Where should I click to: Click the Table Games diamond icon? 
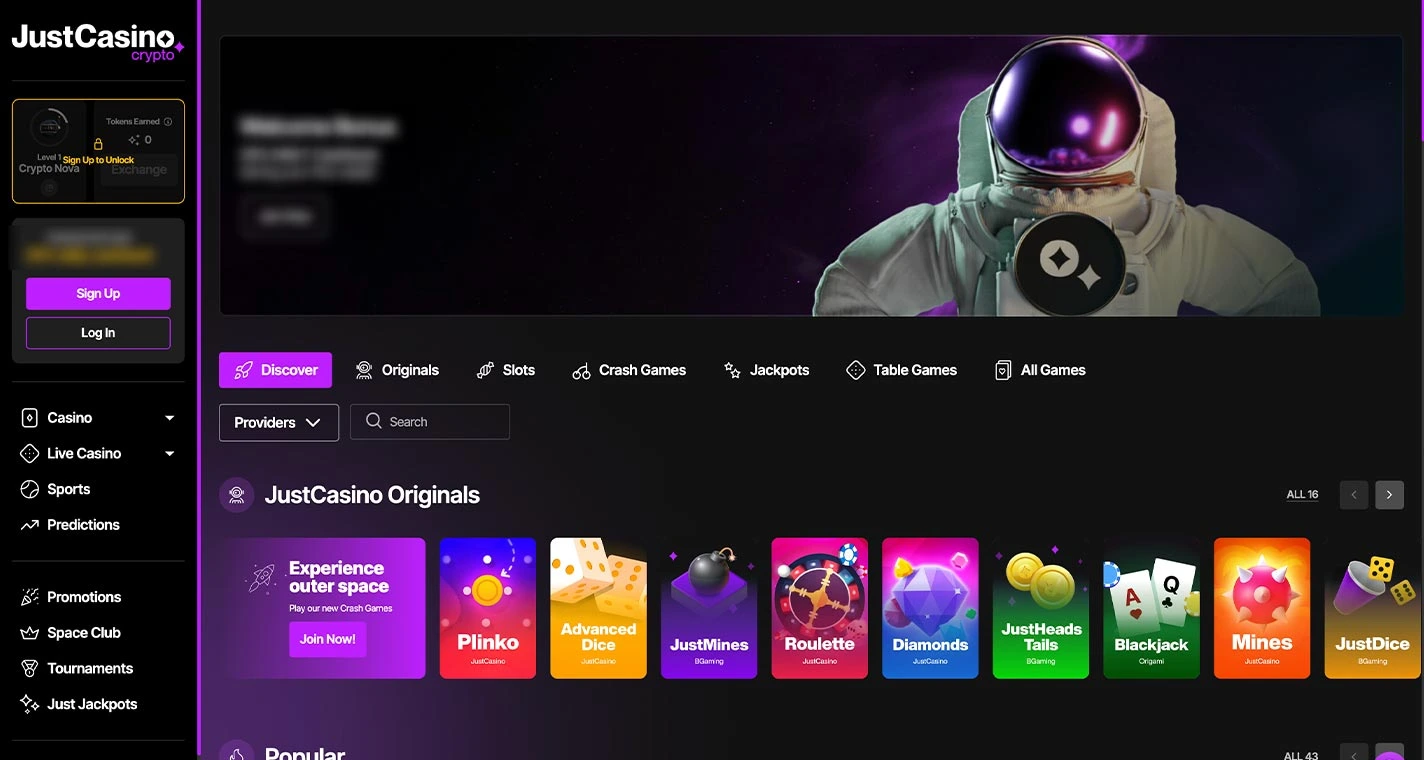click(855, 370)
